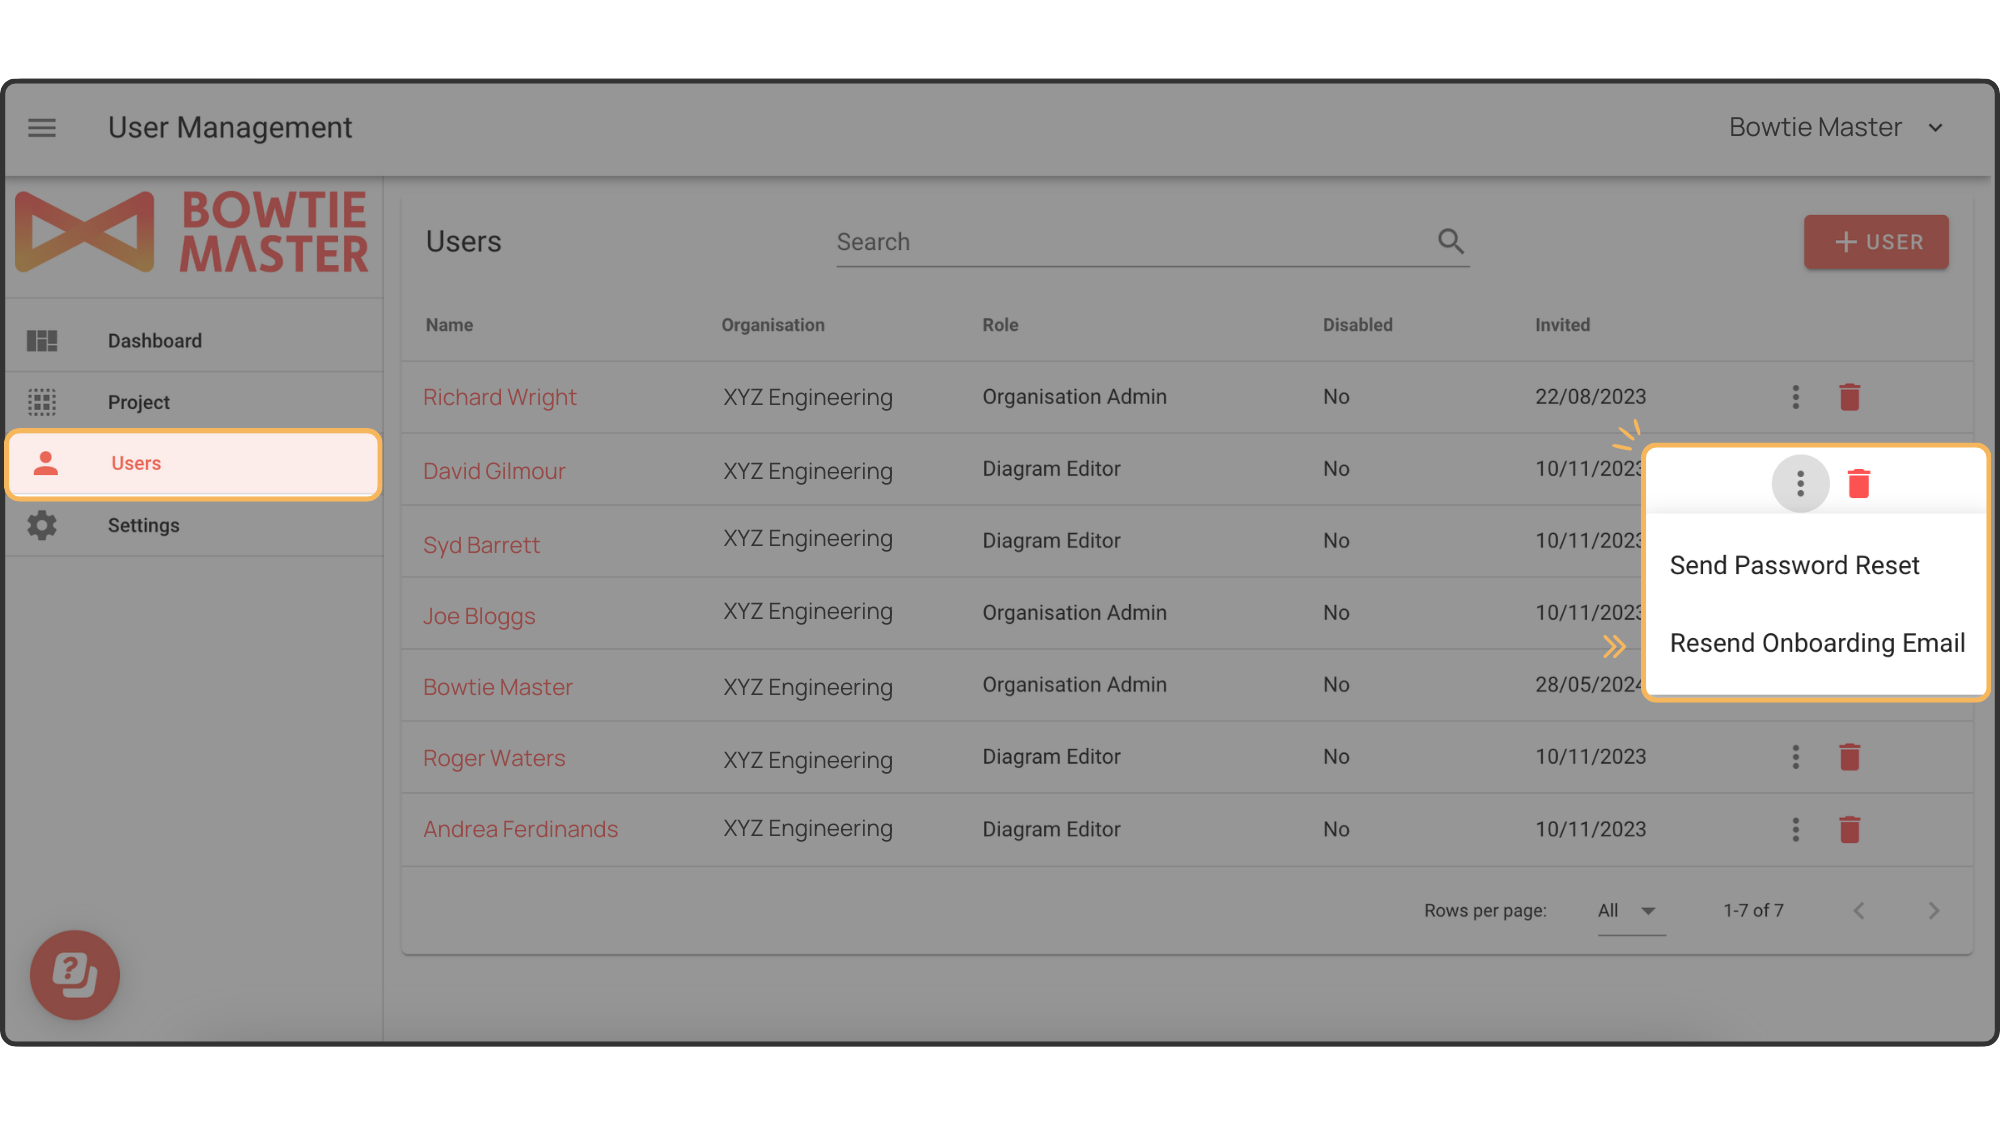
Task: Open the help question-mark bubble
Action: [x=74, y=975]
